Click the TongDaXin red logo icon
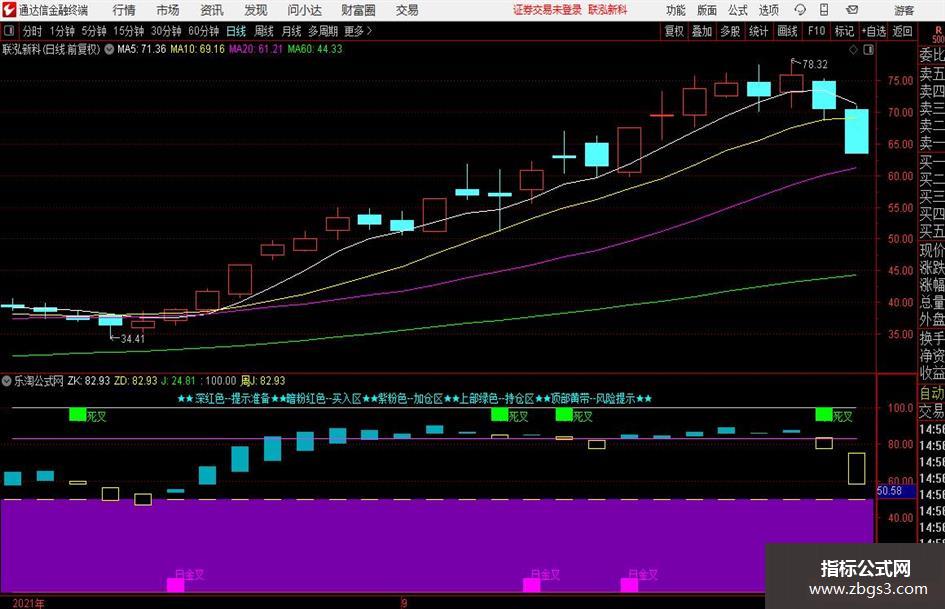This screenshot has width=945, height=609. point(8,10)
